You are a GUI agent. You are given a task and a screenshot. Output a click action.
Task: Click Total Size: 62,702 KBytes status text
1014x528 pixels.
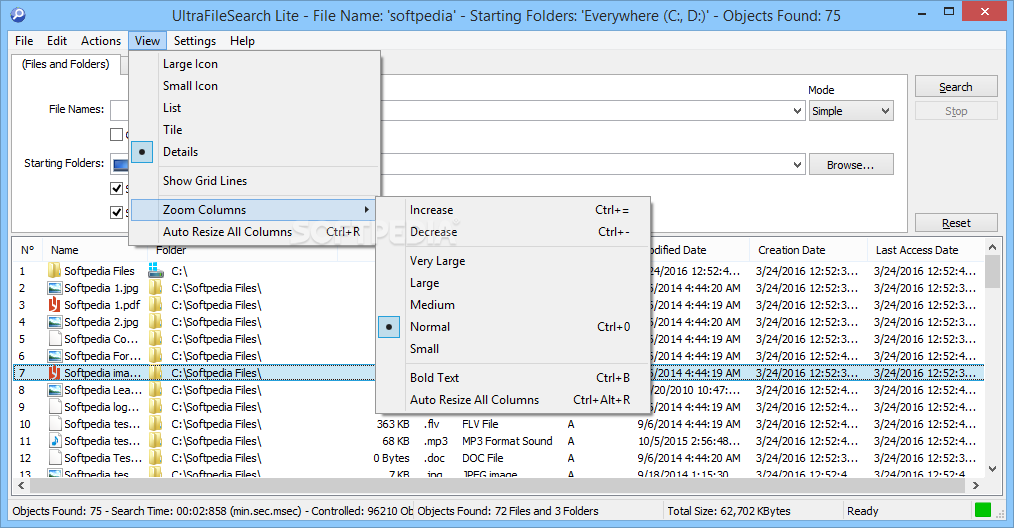coord(729,511)
